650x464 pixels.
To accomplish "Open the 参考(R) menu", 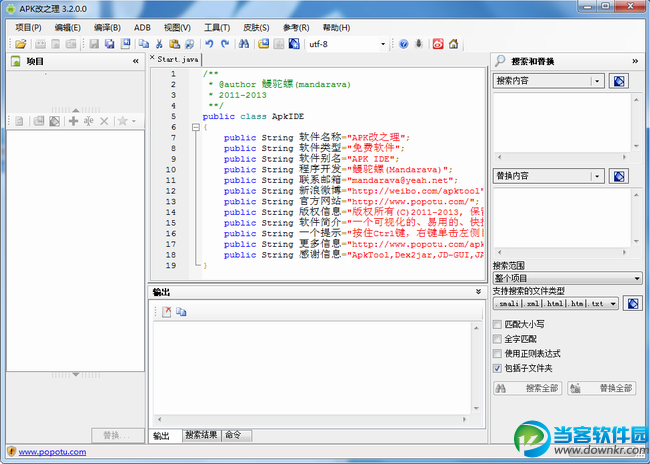I will click(296, 27).
